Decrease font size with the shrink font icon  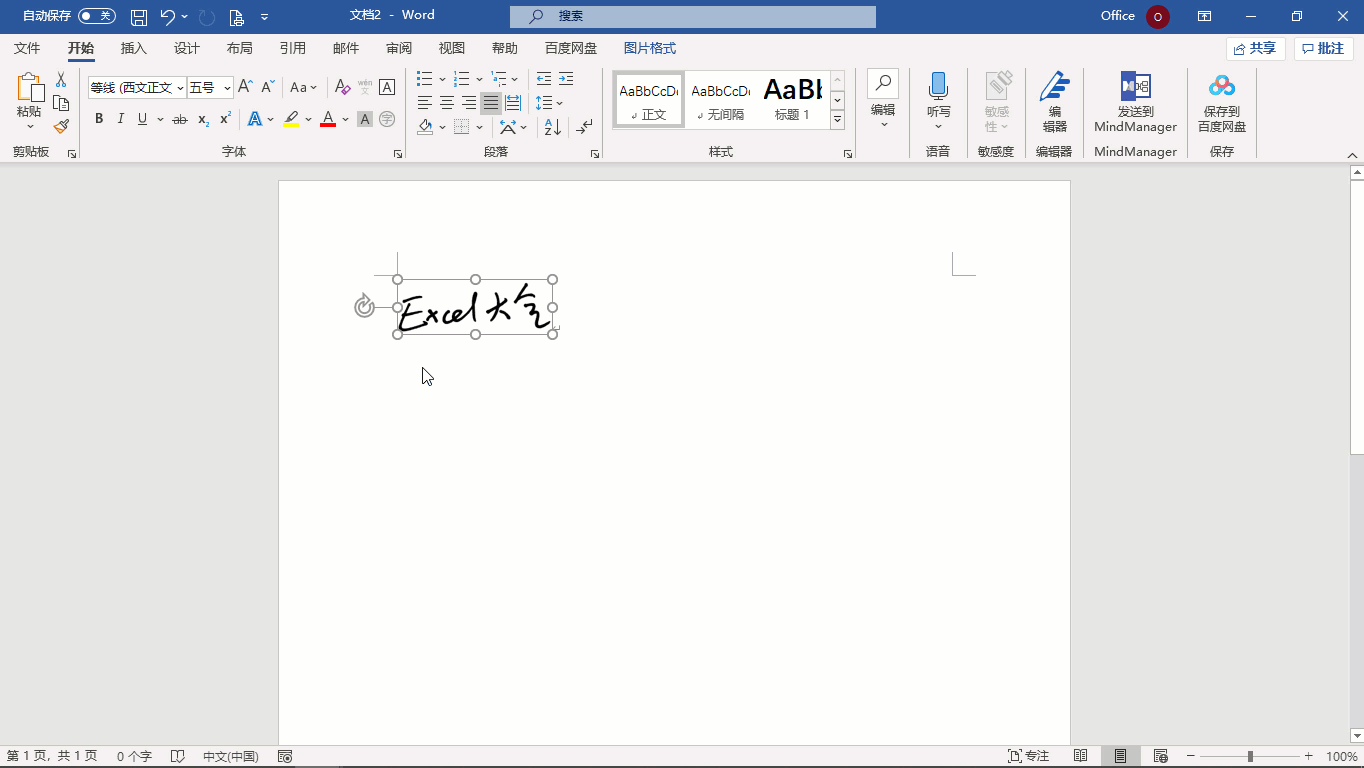(267, 87)
